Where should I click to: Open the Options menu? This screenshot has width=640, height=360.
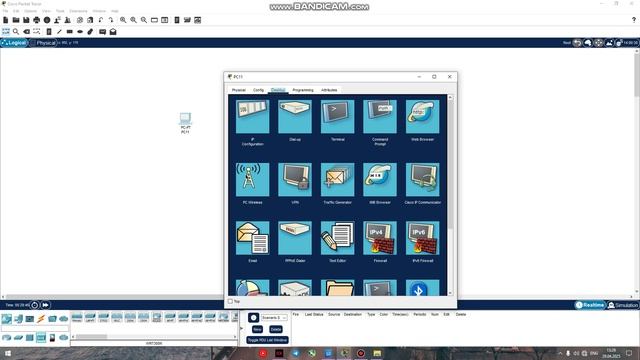(x=30, y=11)
